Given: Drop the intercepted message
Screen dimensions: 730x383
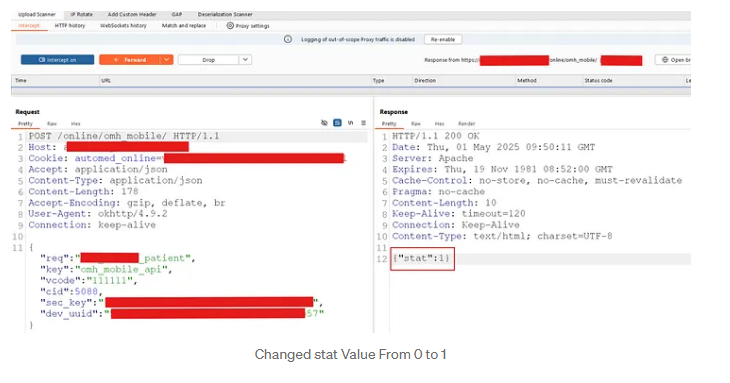Looking at the screenshot, I should pyautogui.click(x=209, y=60).
